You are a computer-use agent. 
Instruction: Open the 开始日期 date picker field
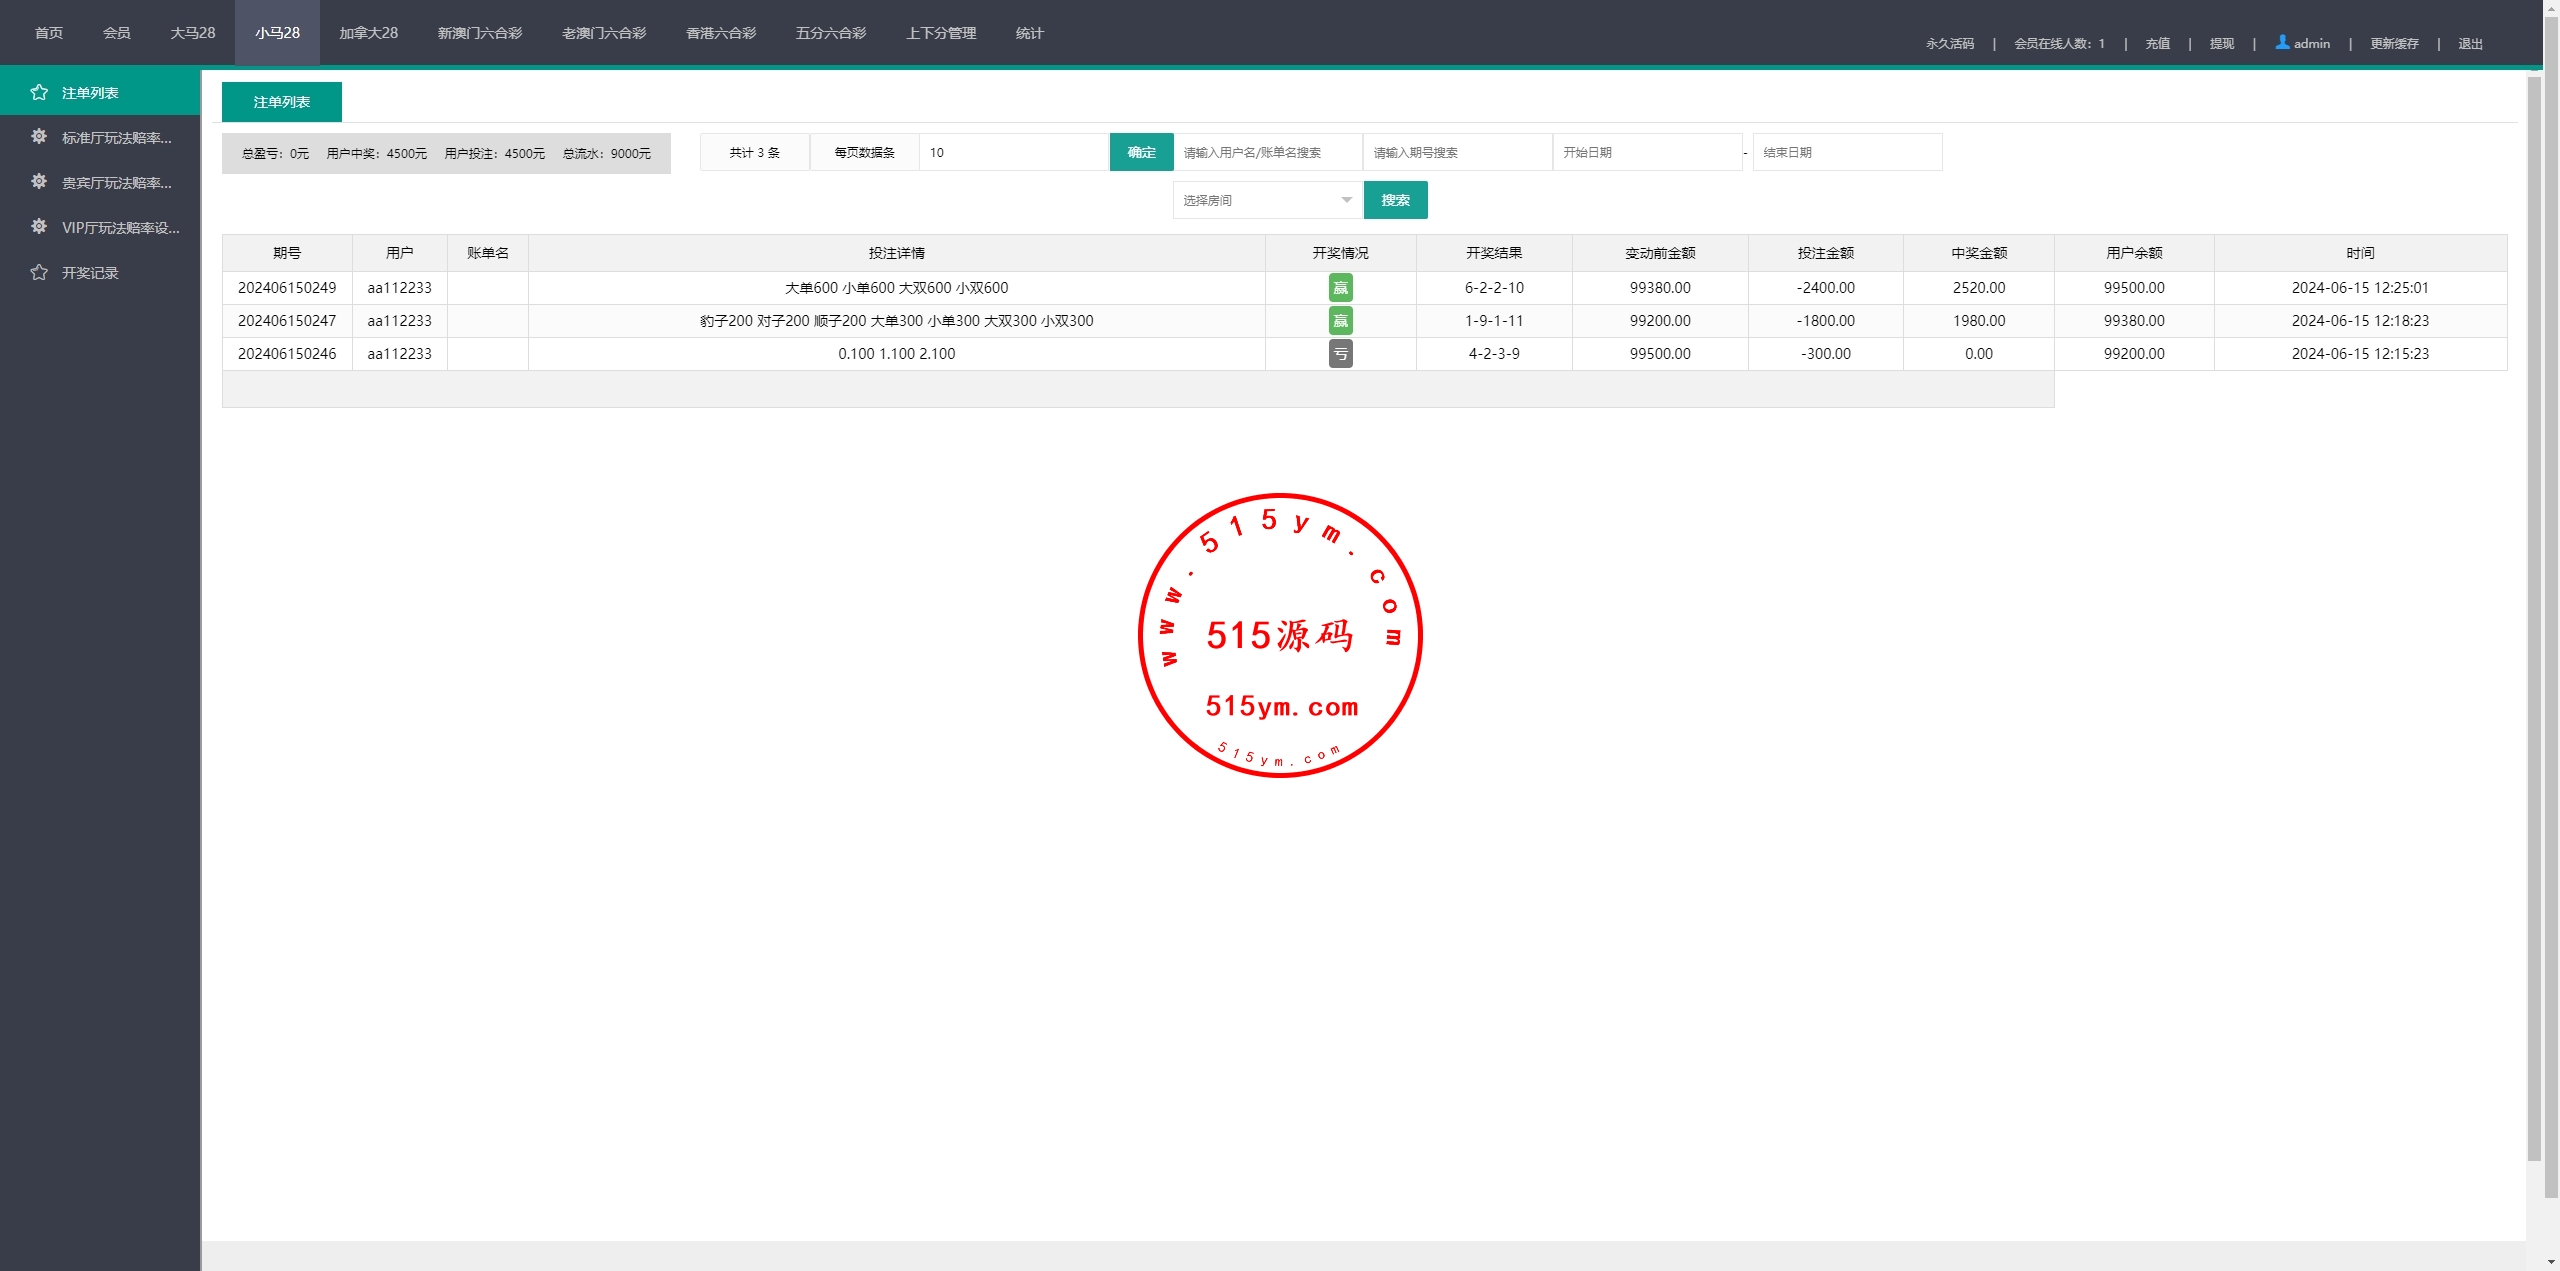tap(1646, 153)
